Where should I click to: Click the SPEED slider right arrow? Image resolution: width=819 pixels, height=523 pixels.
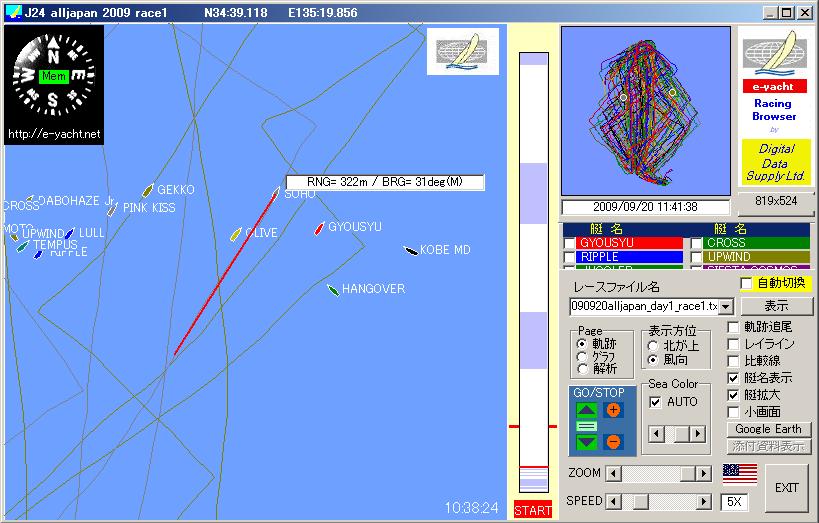tap(704, 502)
